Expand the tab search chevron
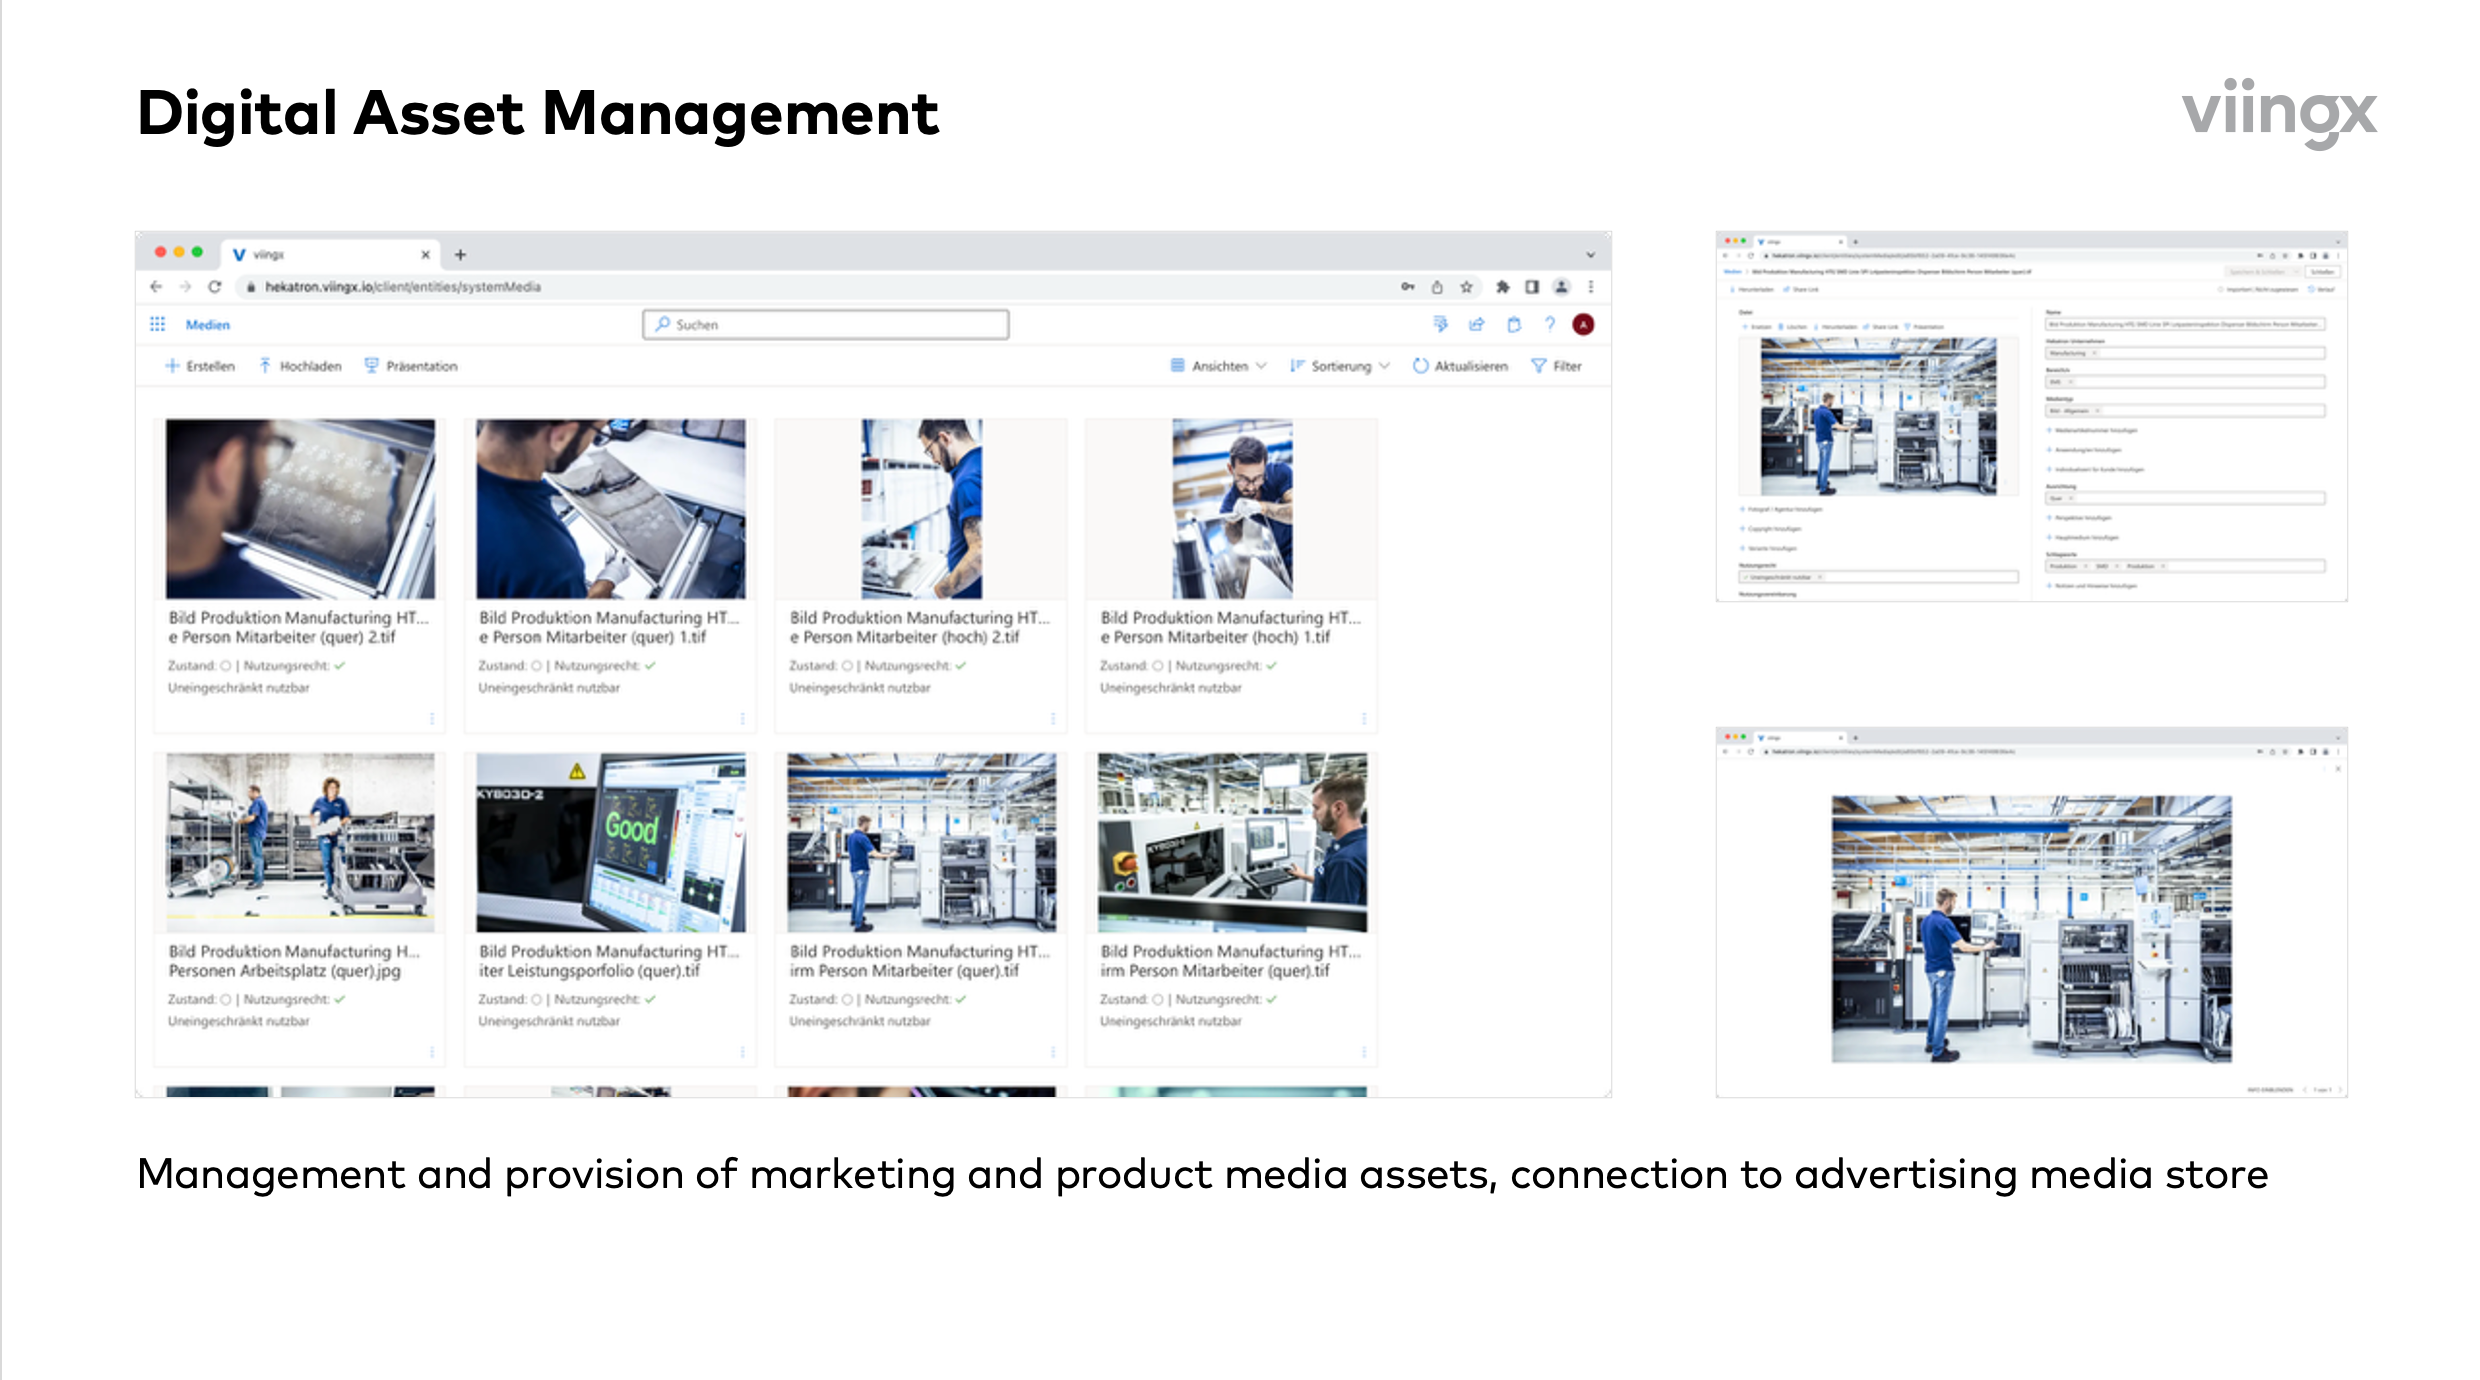Viewport: 2480px width, 1380px height. click(1590, 255)
